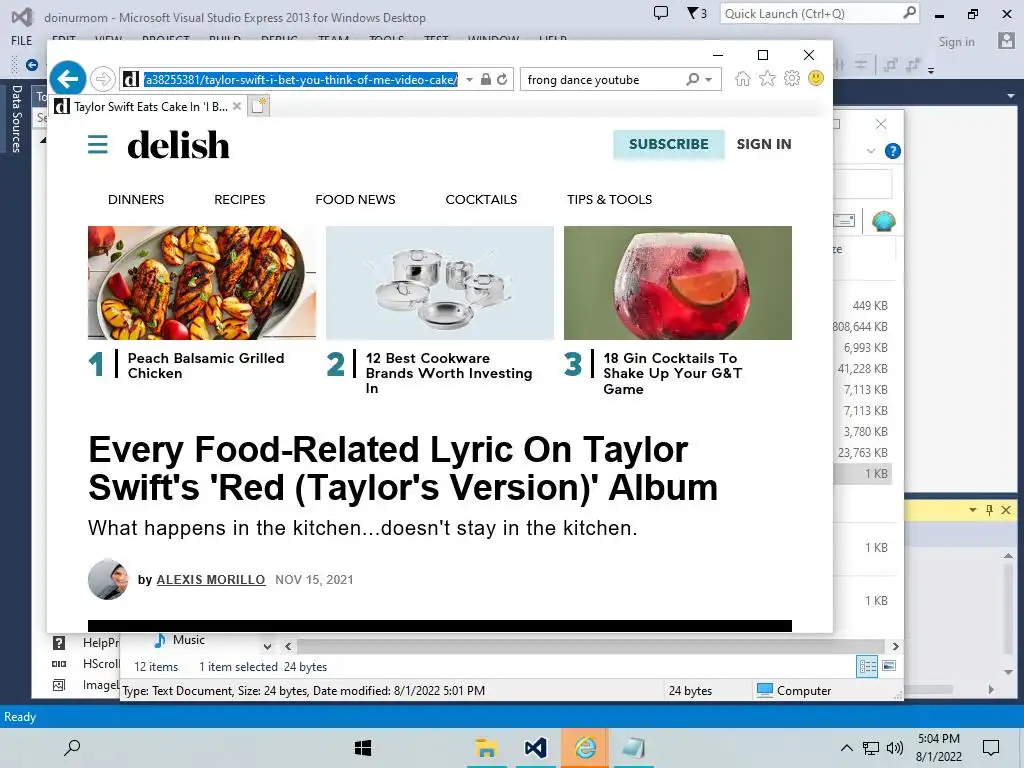This screenshot has height=768, width=1024.
Task: Open the cookware pots image
Action: pos(440,283)
